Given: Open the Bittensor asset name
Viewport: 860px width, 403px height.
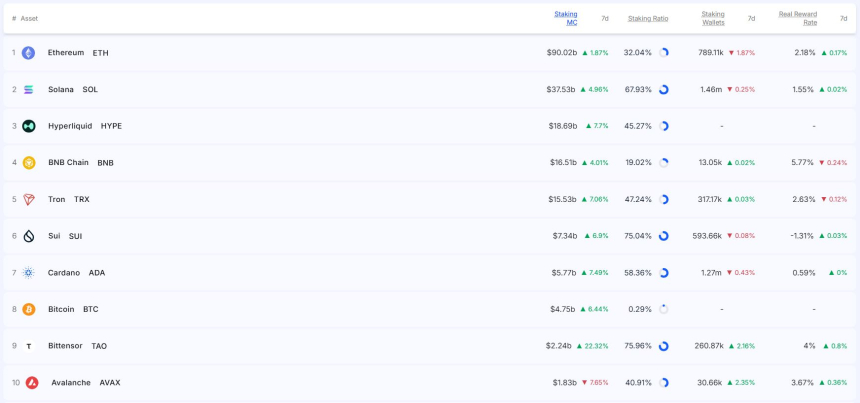Looking at the screenshot, I should [65, 346].
